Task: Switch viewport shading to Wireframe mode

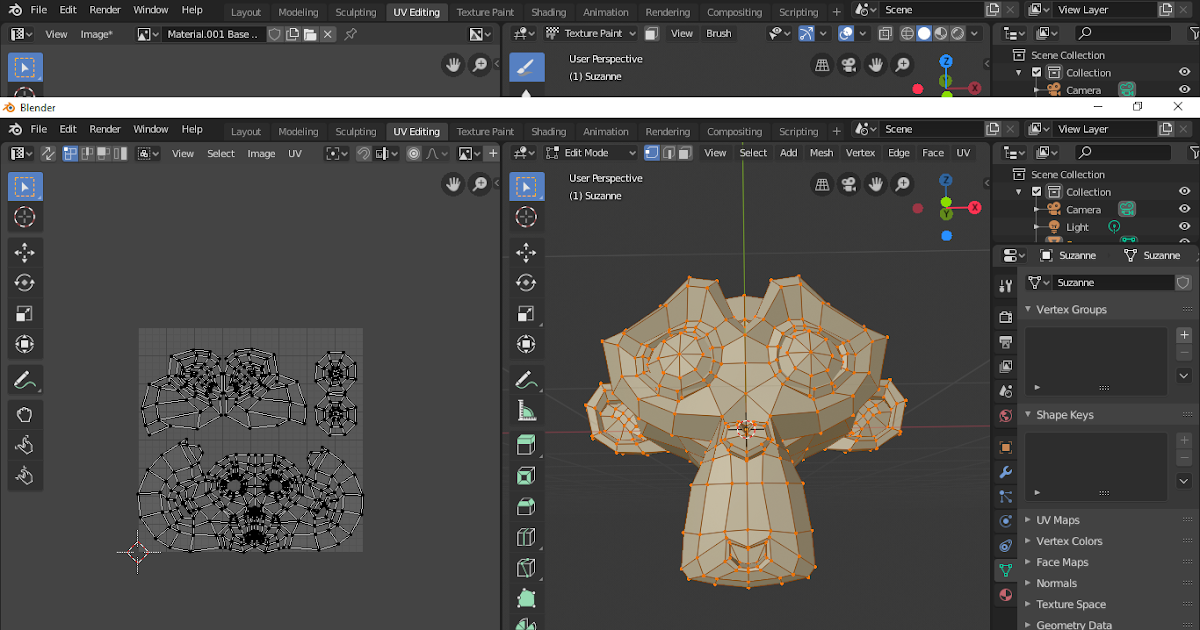Action: pyautogui.click(x=907, y=33)
